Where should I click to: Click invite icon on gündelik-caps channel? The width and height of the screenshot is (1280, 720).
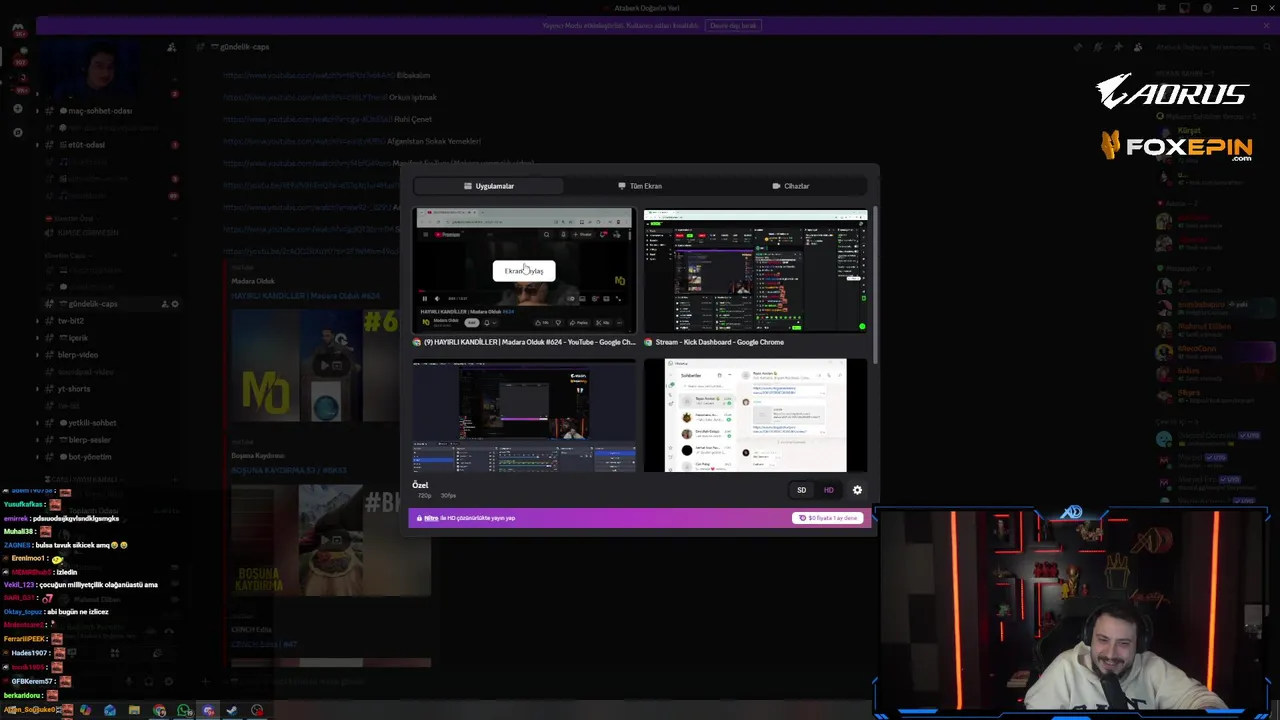165,304
